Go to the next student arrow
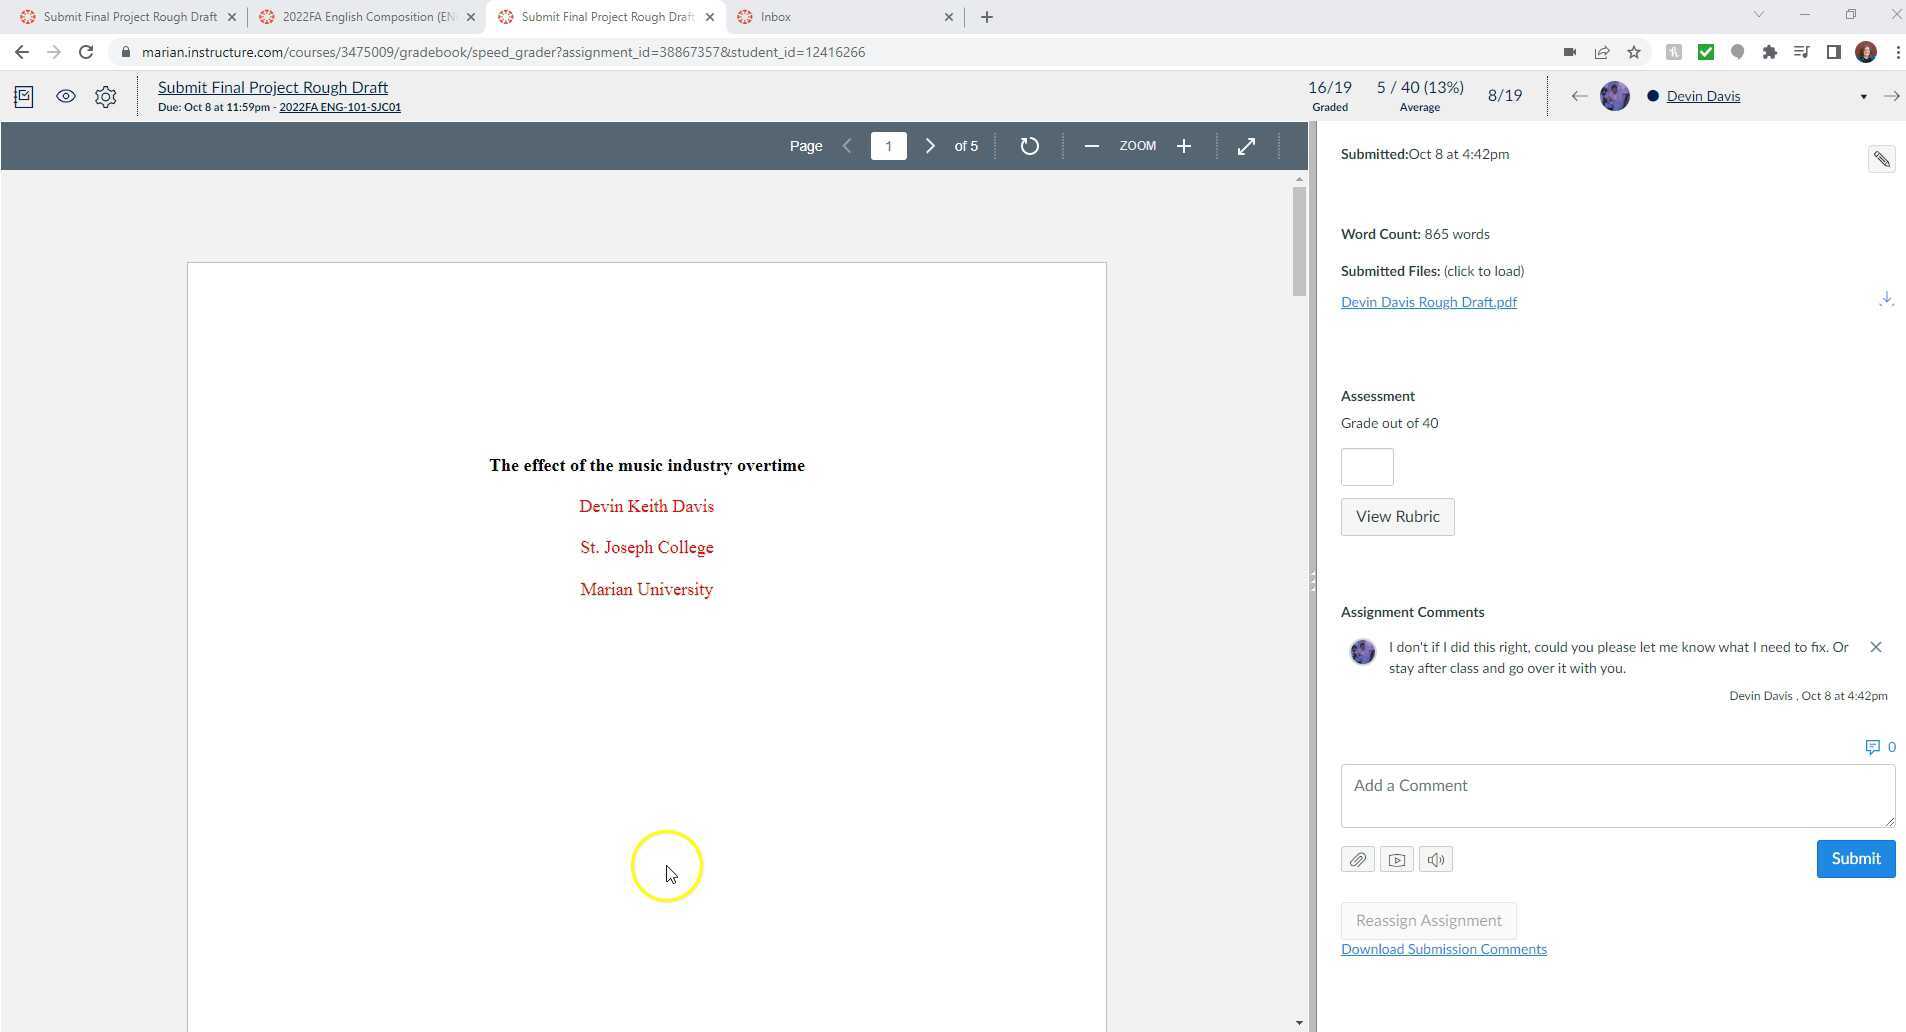 [1891, 96]
